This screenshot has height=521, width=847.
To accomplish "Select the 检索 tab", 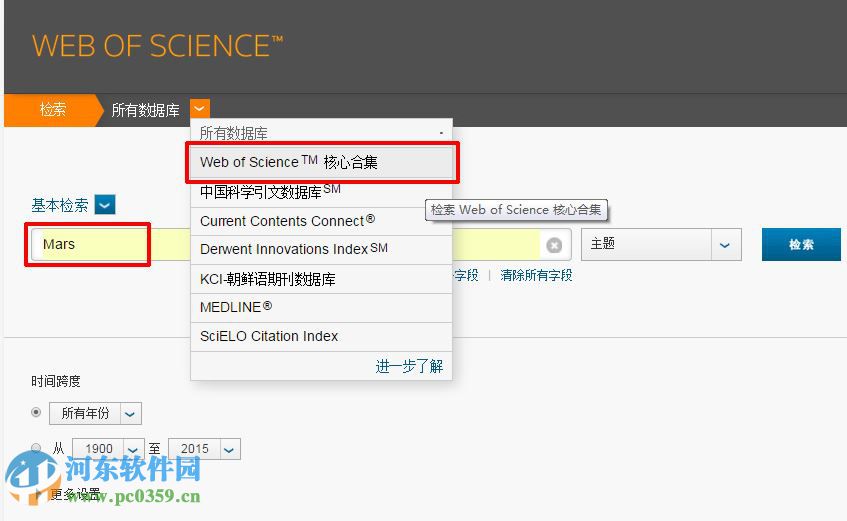I will click(53, 110).
